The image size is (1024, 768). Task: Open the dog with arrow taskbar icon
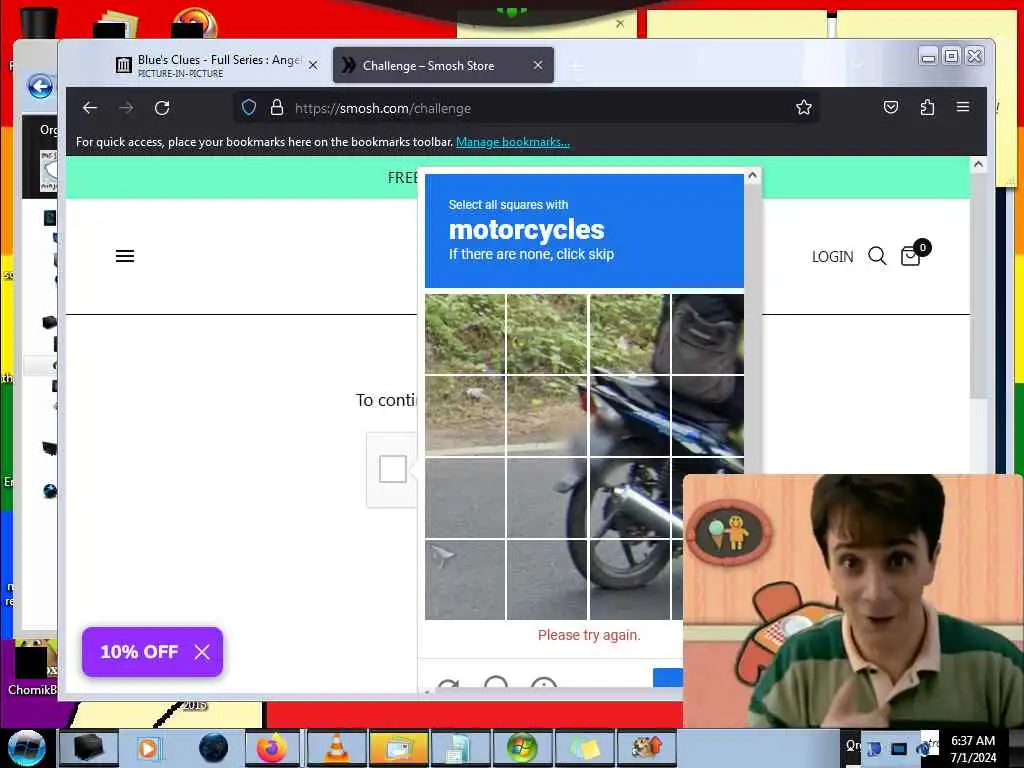tap(647, 748)
